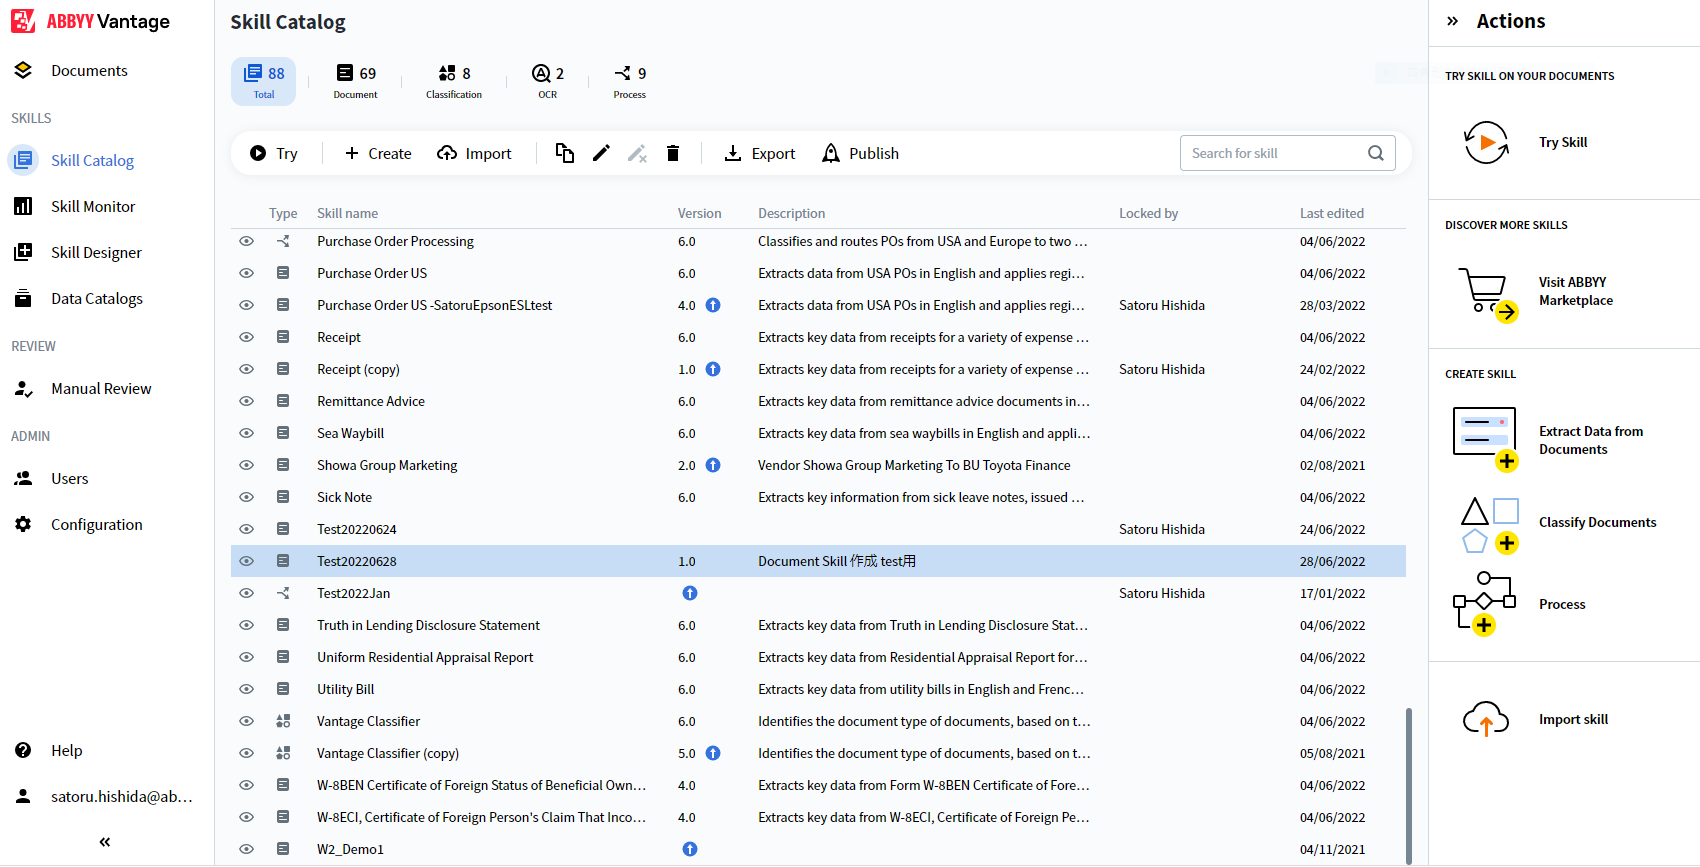Image resolution: width=1700 pixels, height=867 pixels.
Task: Click the disabled edit-cancel pencil icon
Action: [x=637, y=153]
